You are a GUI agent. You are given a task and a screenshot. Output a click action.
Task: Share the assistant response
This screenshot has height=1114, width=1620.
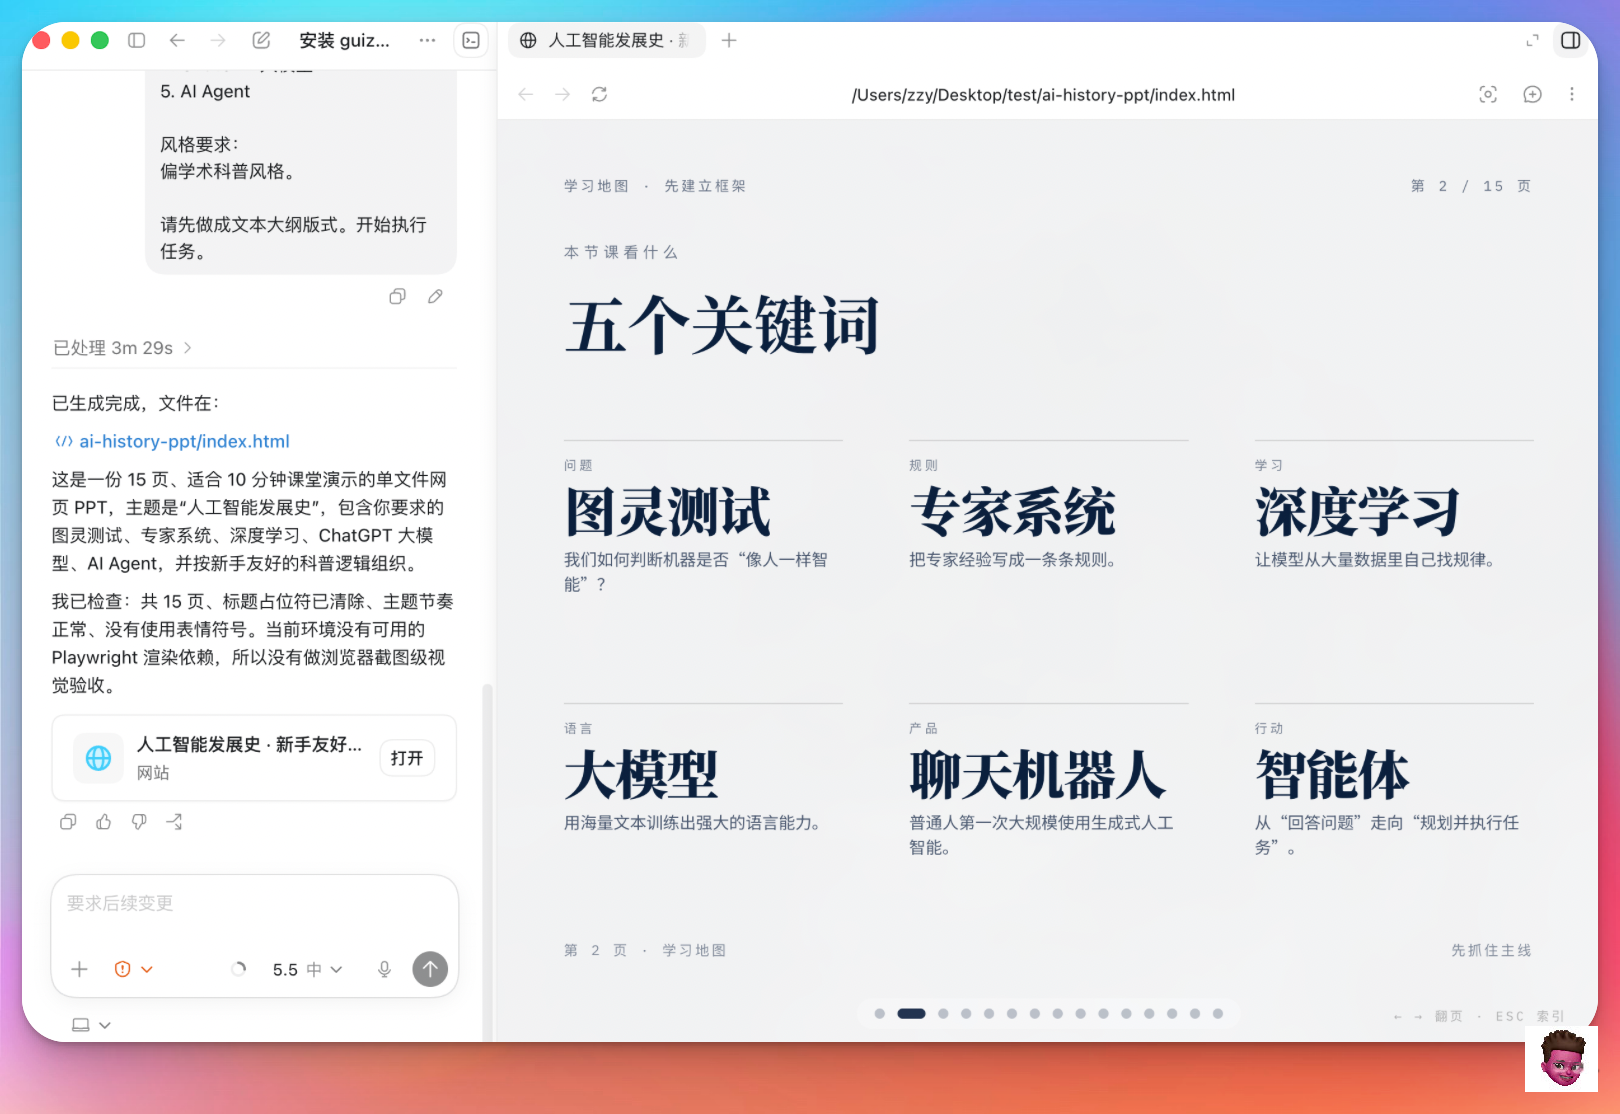pyautogui.click(x=174, y=822)
